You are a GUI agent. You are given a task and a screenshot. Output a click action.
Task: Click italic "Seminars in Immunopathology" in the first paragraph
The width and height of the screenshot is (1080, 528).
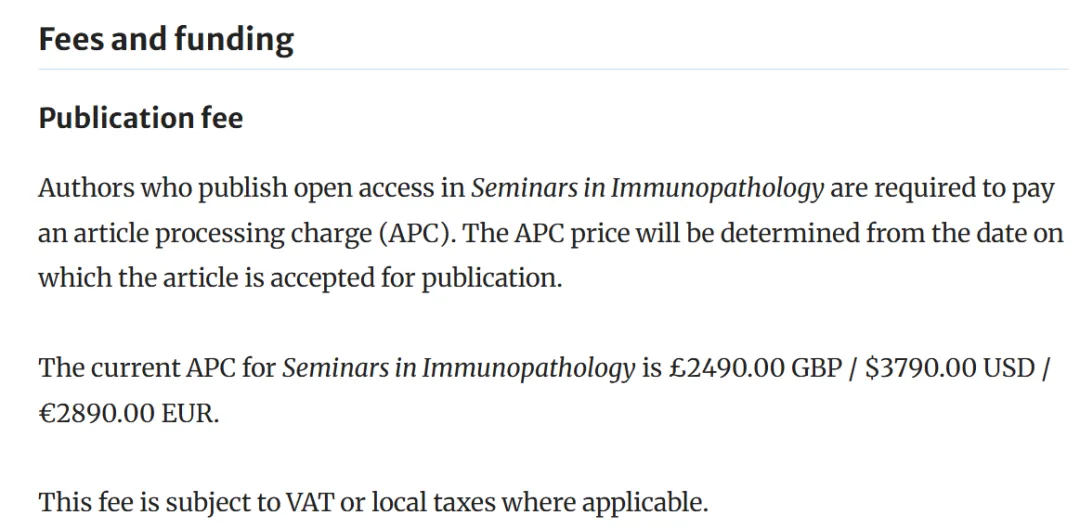(647, 189)
